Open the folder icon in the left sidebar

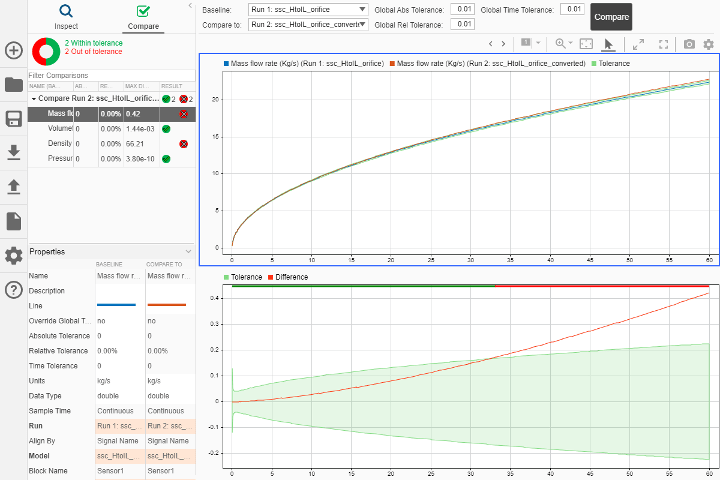[x=14, y=85]
